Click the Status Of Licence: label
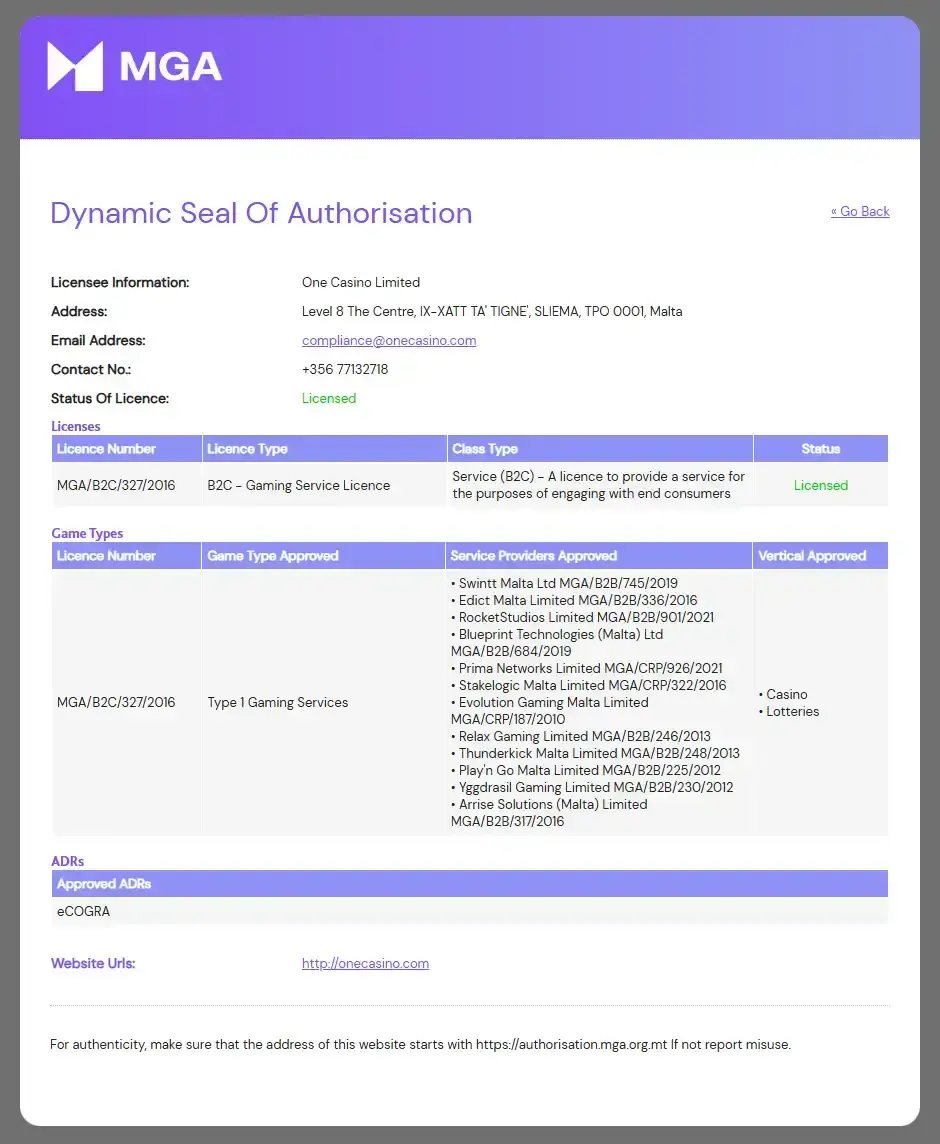Viewport: 940px width, 1144px height. [x=109, y=398]
